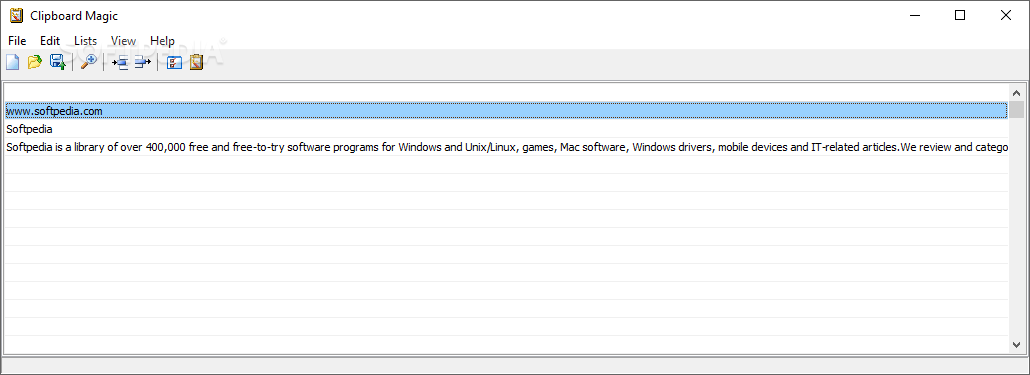The height and width of the screenshot is (375, 1030).
Task: Click the arrow-into-list insert icon
Action: point(120,62)
